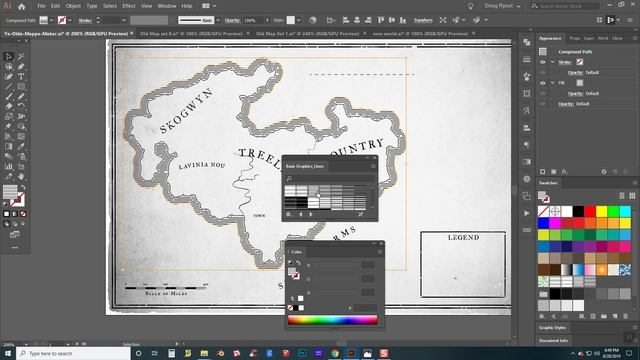The image size is (640, 360).
Task: Open Chrome from the taskbar
Action: [x=335, y=353]
